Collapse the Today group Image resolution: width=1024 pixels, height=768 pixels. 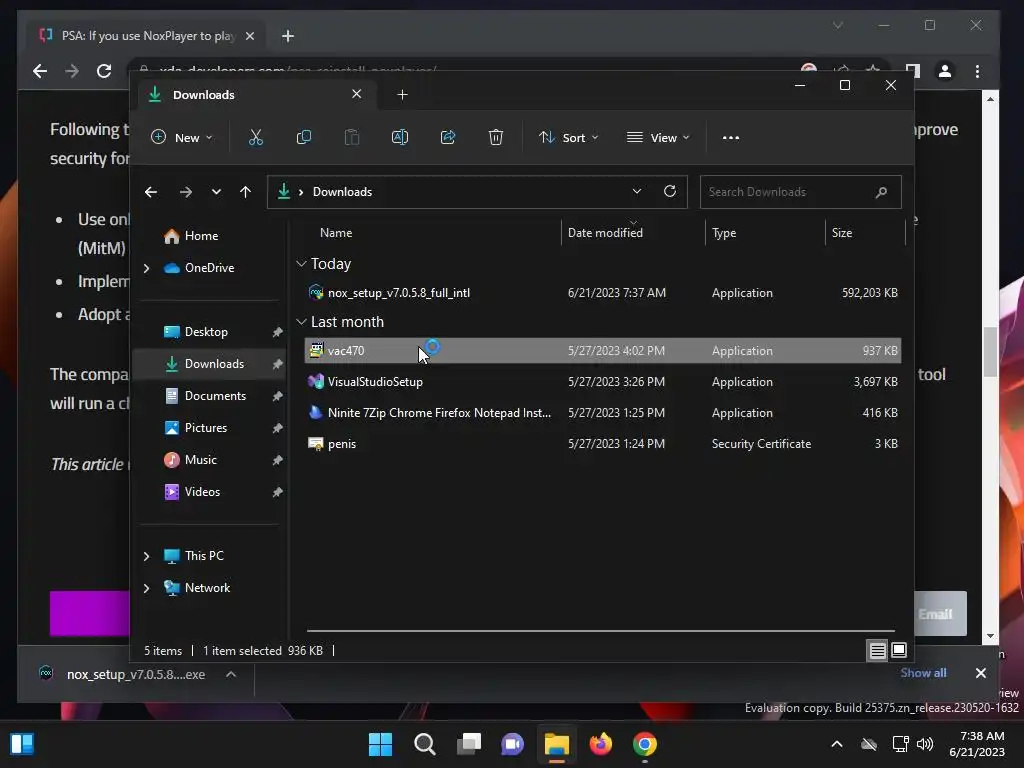[301, 264]
